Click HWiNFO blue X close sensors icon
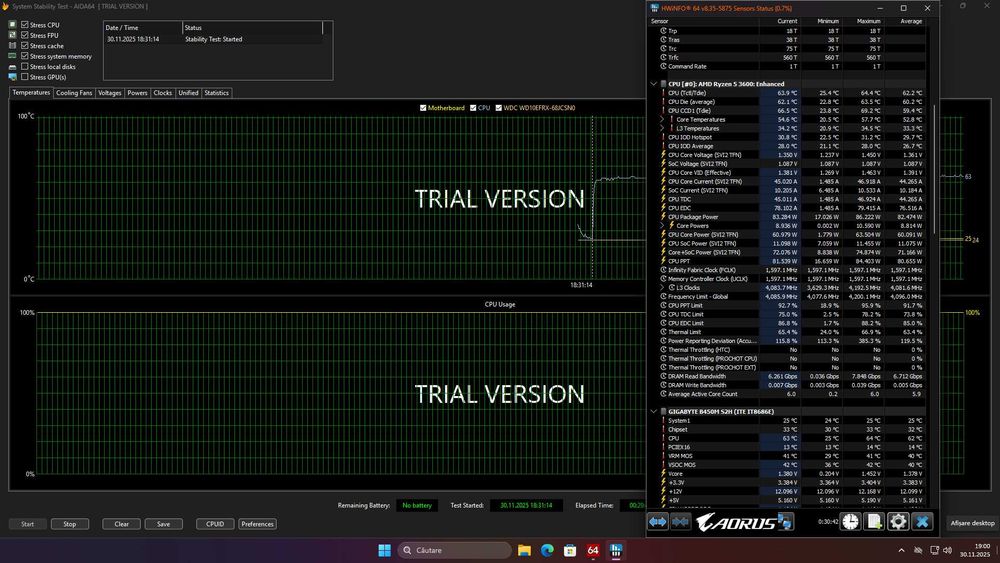Viewport: 1000px width, 563px height. click(x=922, y=522)
